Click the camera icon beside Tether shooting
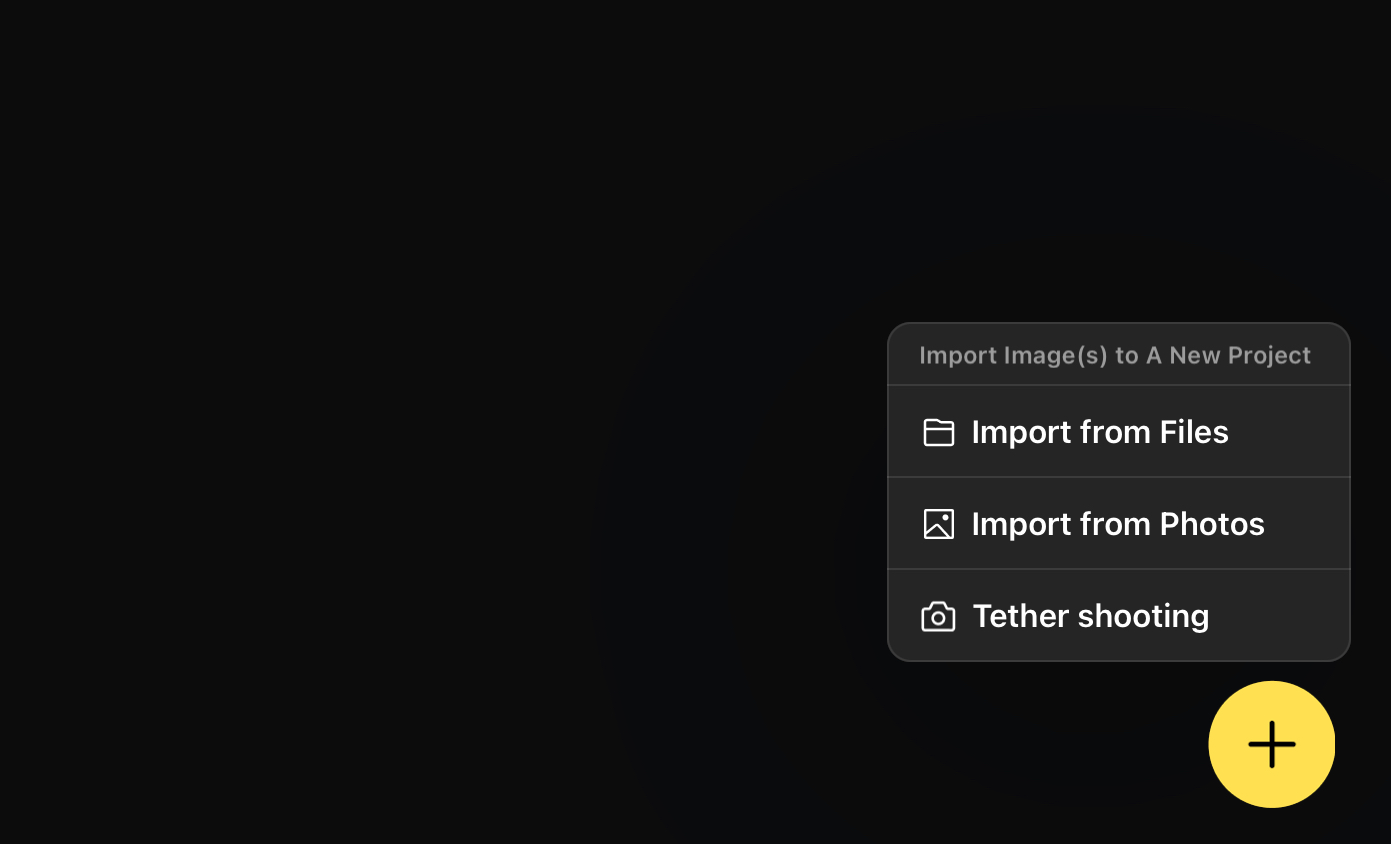Viewport: 1391px width, 844px height. [x=938, y=616]
